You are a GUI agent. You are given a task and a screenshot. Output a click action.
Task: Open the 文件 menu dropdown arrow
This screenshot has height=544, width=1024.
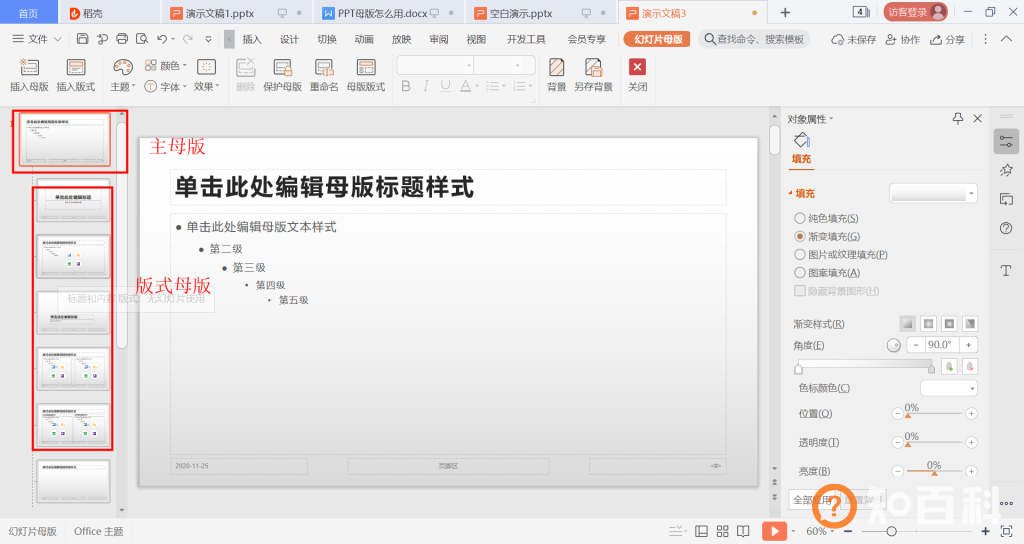[57, 39]
